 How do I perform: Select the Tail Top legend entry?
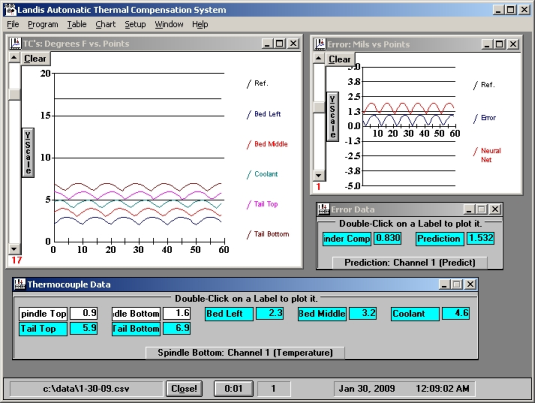coord(262,204)
